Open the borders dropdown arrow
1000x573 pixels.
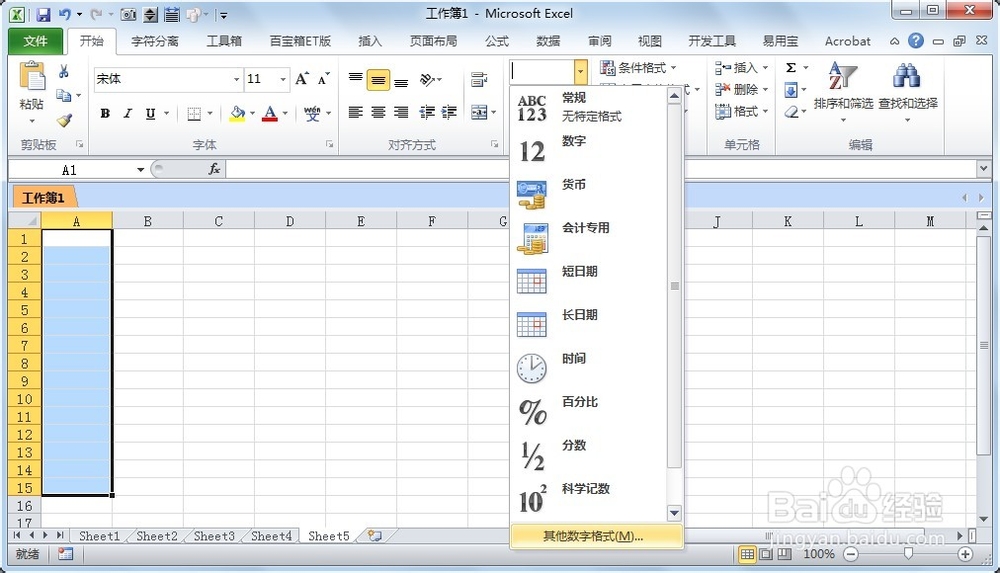(x=210, y=114)
